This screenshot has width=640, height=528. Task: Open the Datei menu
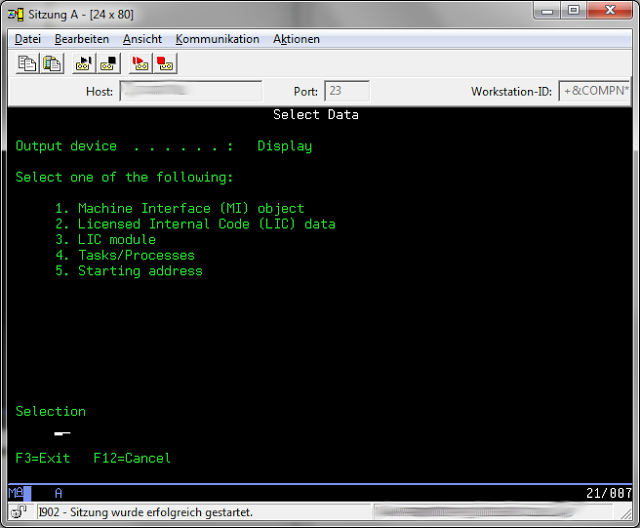tap(28, 39)
